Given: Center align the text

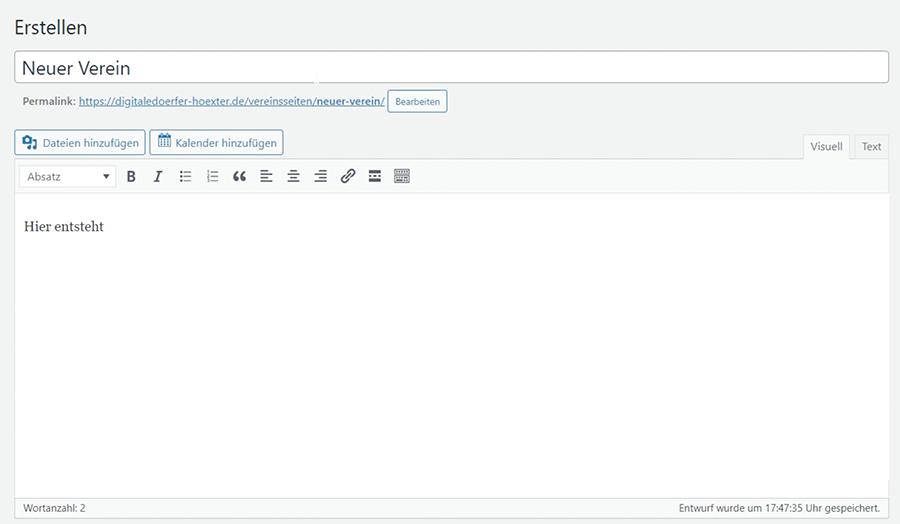Looking at the screenshot, I should [x=293, y=176].
